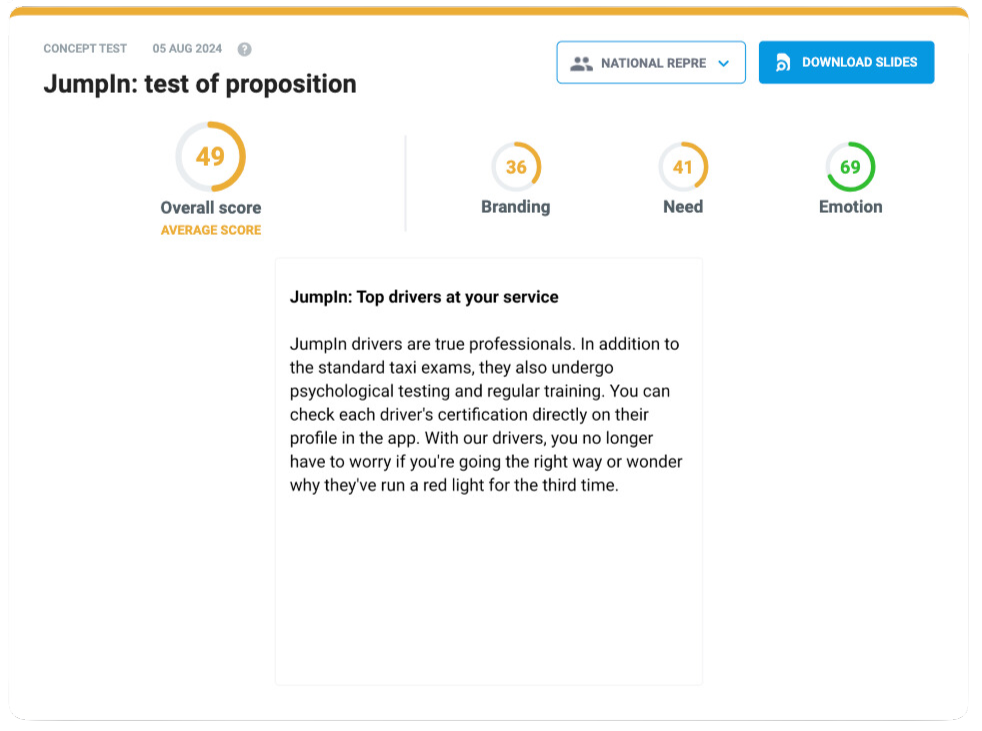The image size is (982, 731).
Task: Click the Overall score 49 gauge
Action: 210,157
